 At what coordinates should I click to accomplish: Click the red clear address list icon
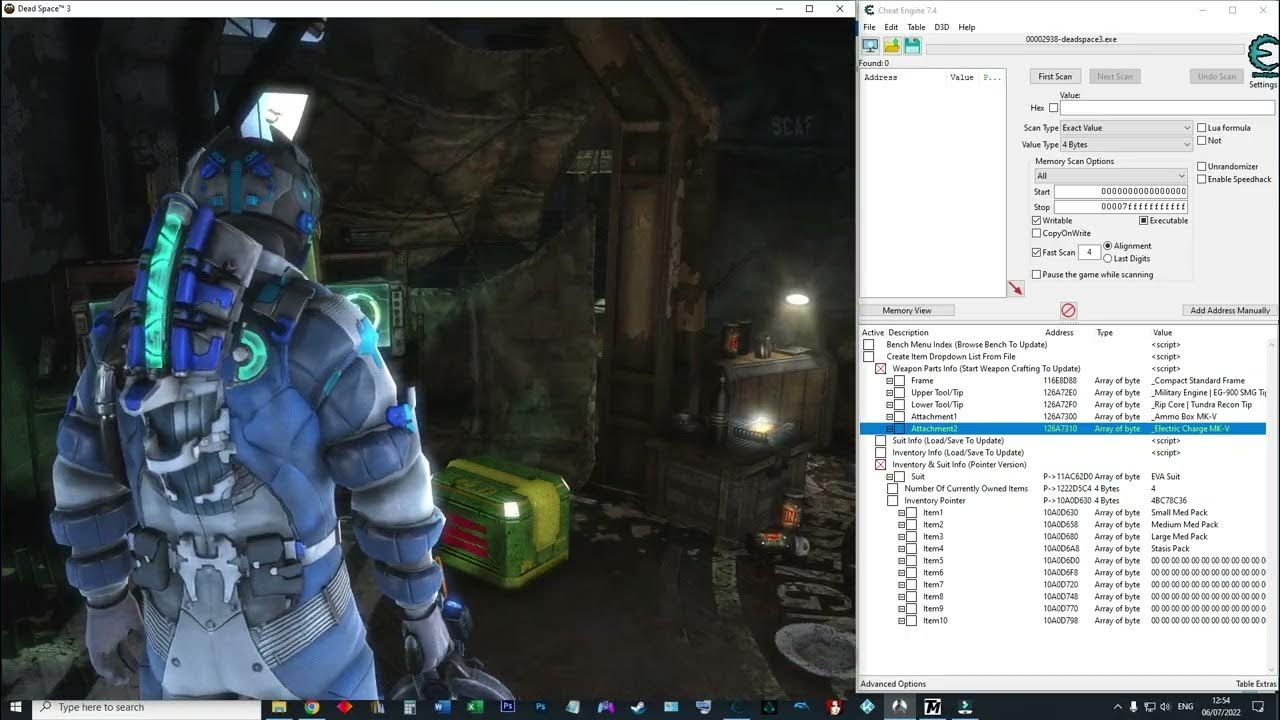click(1068, 310)
